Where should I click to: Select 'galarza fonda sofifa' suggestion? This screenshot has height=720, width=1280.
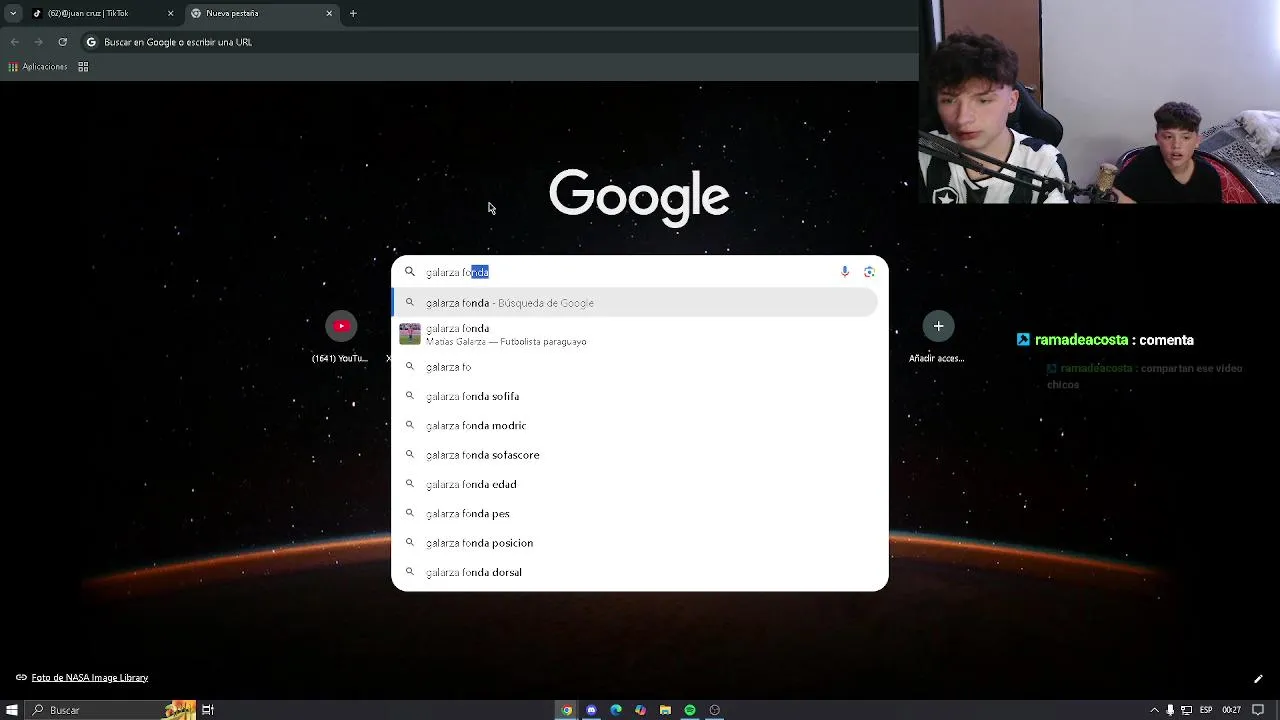(x=636, y=396)
